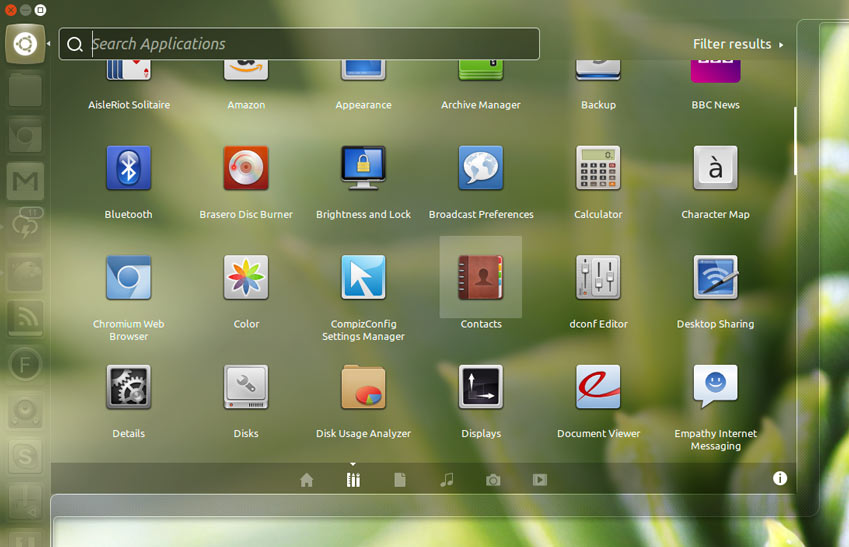Click the Search Applications field
The height and width of the screenshot is (547, 849).
coord(299,44)
